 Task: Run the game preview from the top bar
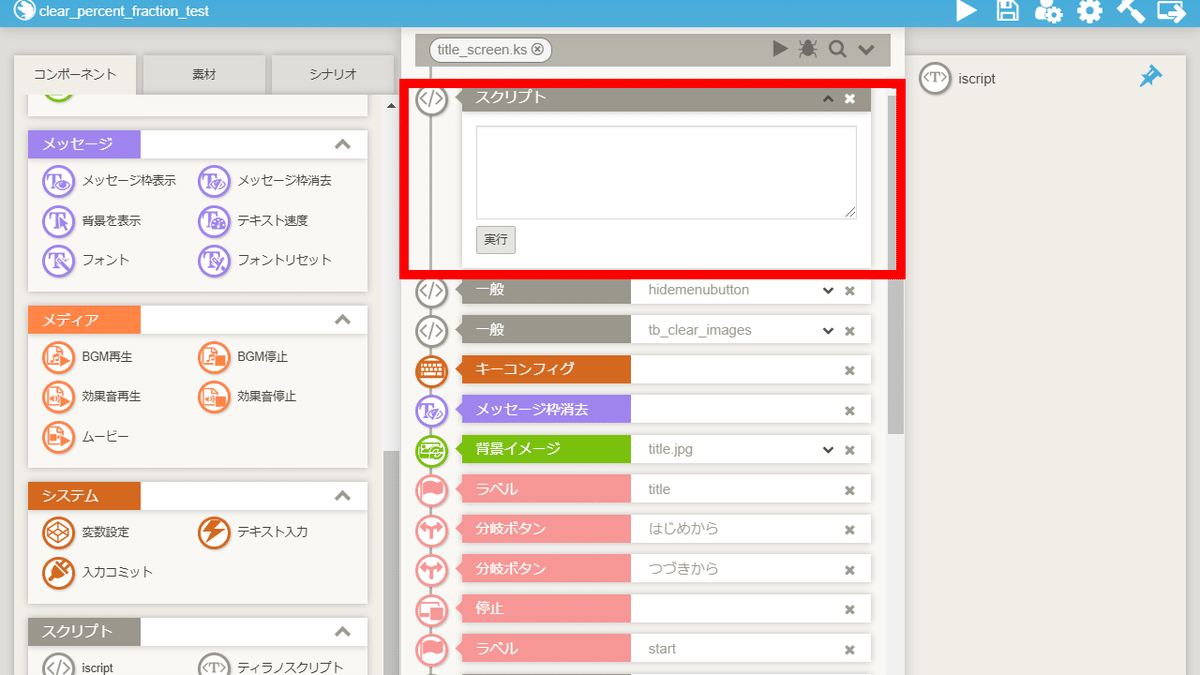pos(966,11)
